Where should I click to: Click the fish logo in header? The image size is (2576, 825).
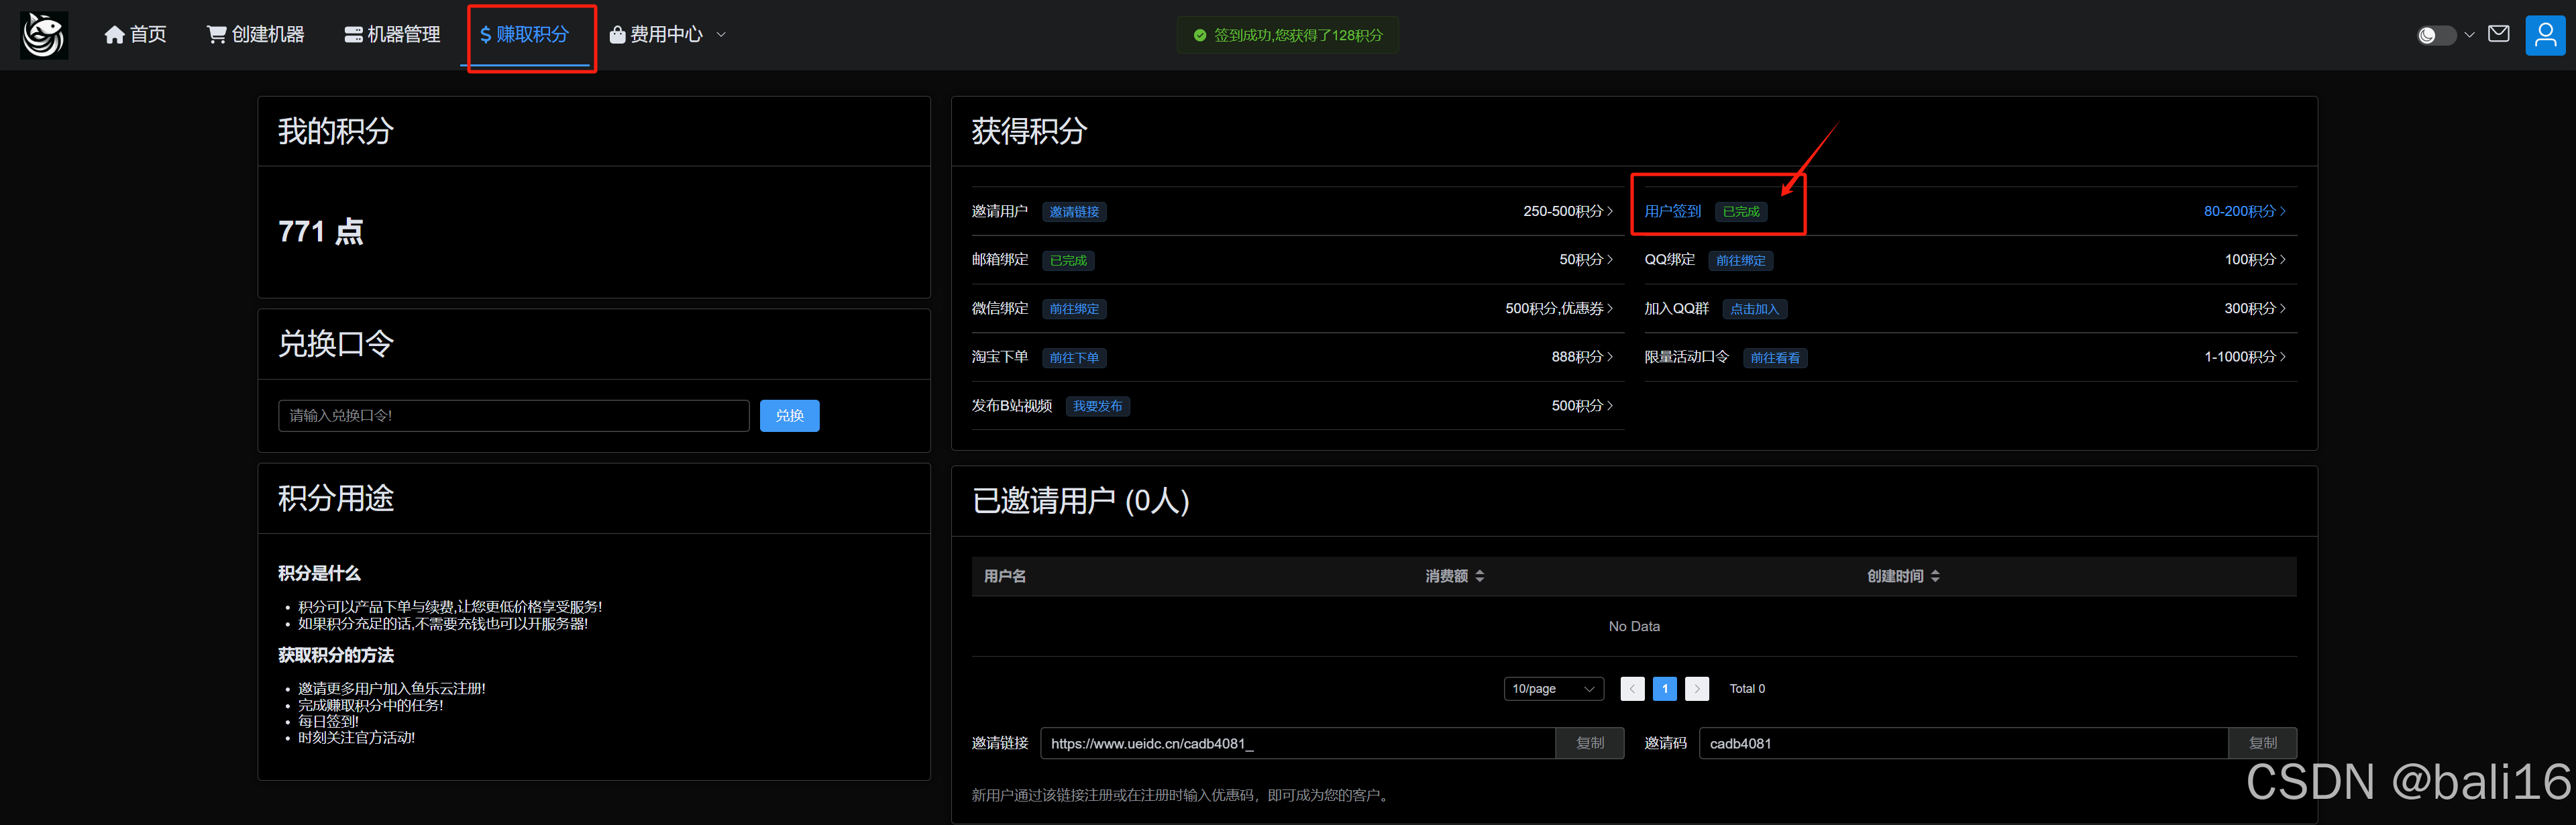point(44,35)
